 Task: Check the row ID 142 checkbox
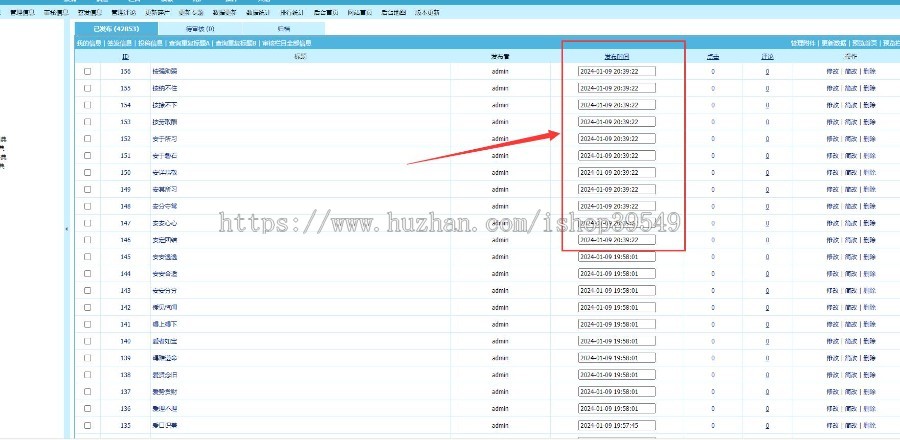(x=87, y=307)
